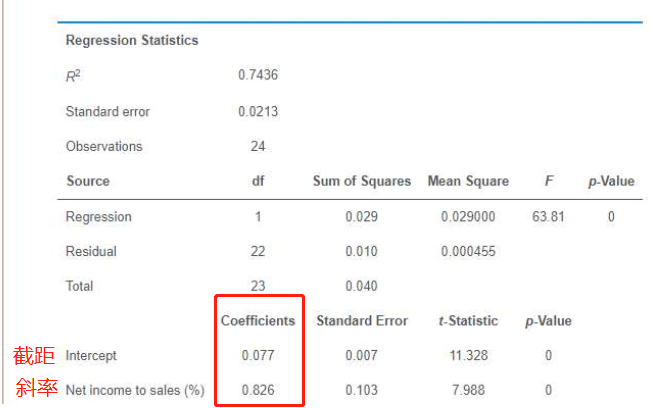
Task: Select the R² value 0.7436
Action: (258, 75)
